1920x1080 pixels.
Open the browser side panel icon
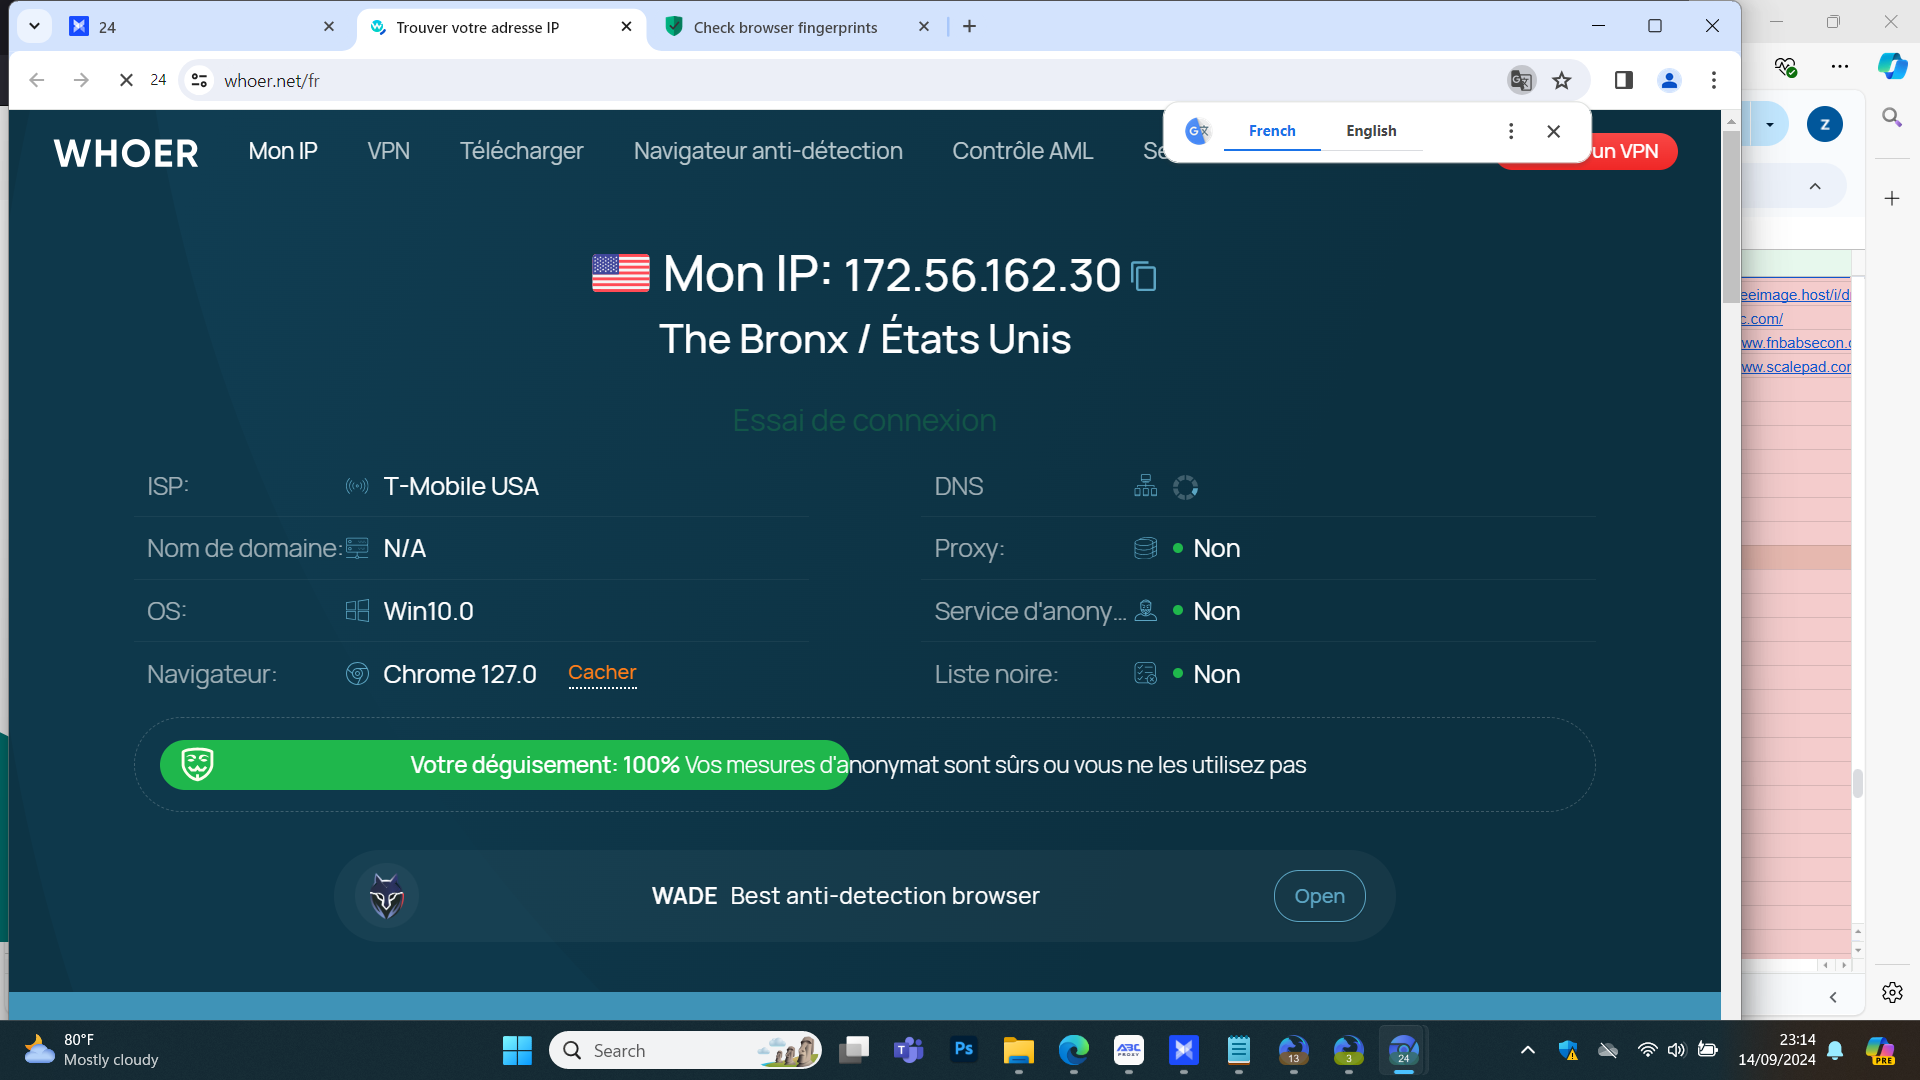pyautogui.click(x=1623, y=80)
